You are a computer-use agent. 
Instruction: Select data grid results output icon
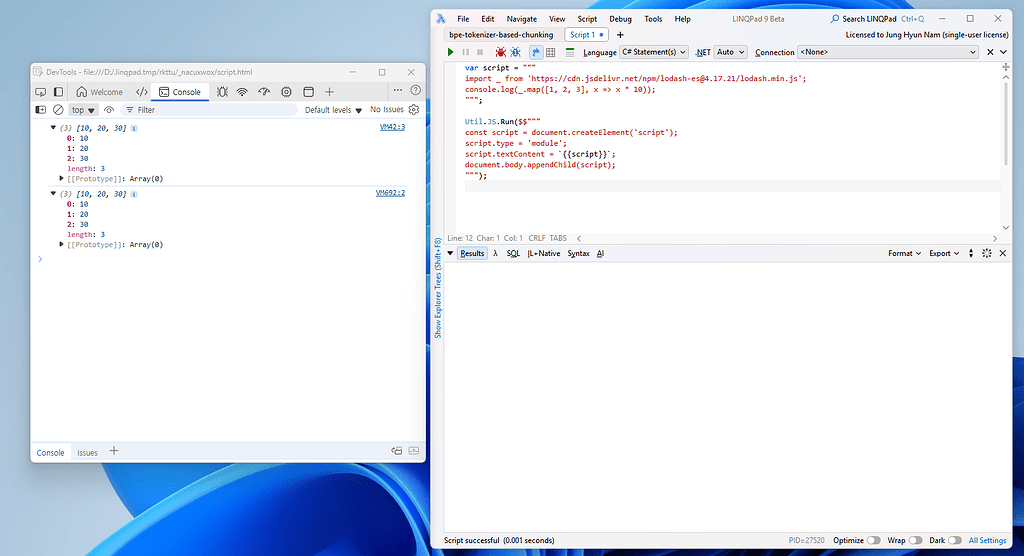click(551, 52)
